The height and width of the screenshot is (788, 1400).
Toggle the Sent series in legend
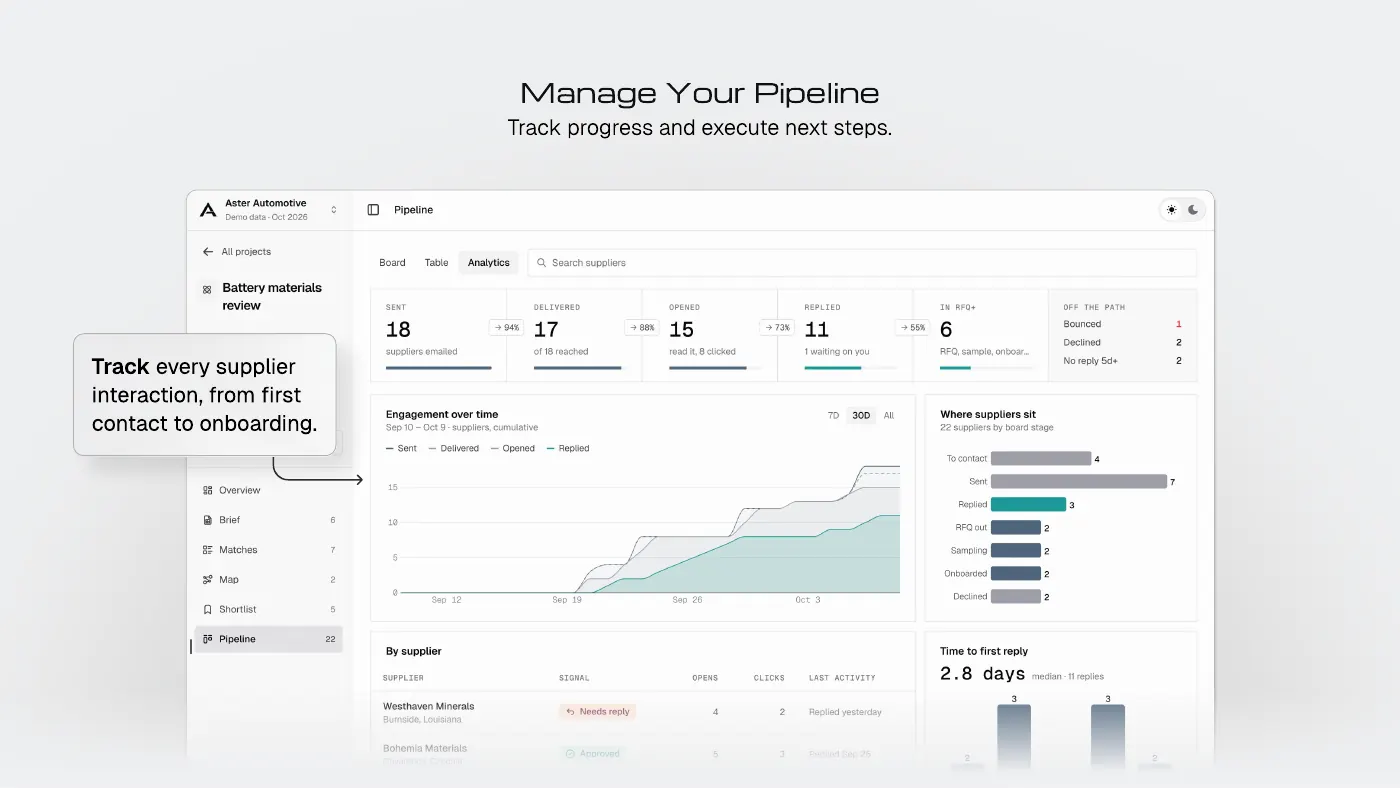click(401, 448)
